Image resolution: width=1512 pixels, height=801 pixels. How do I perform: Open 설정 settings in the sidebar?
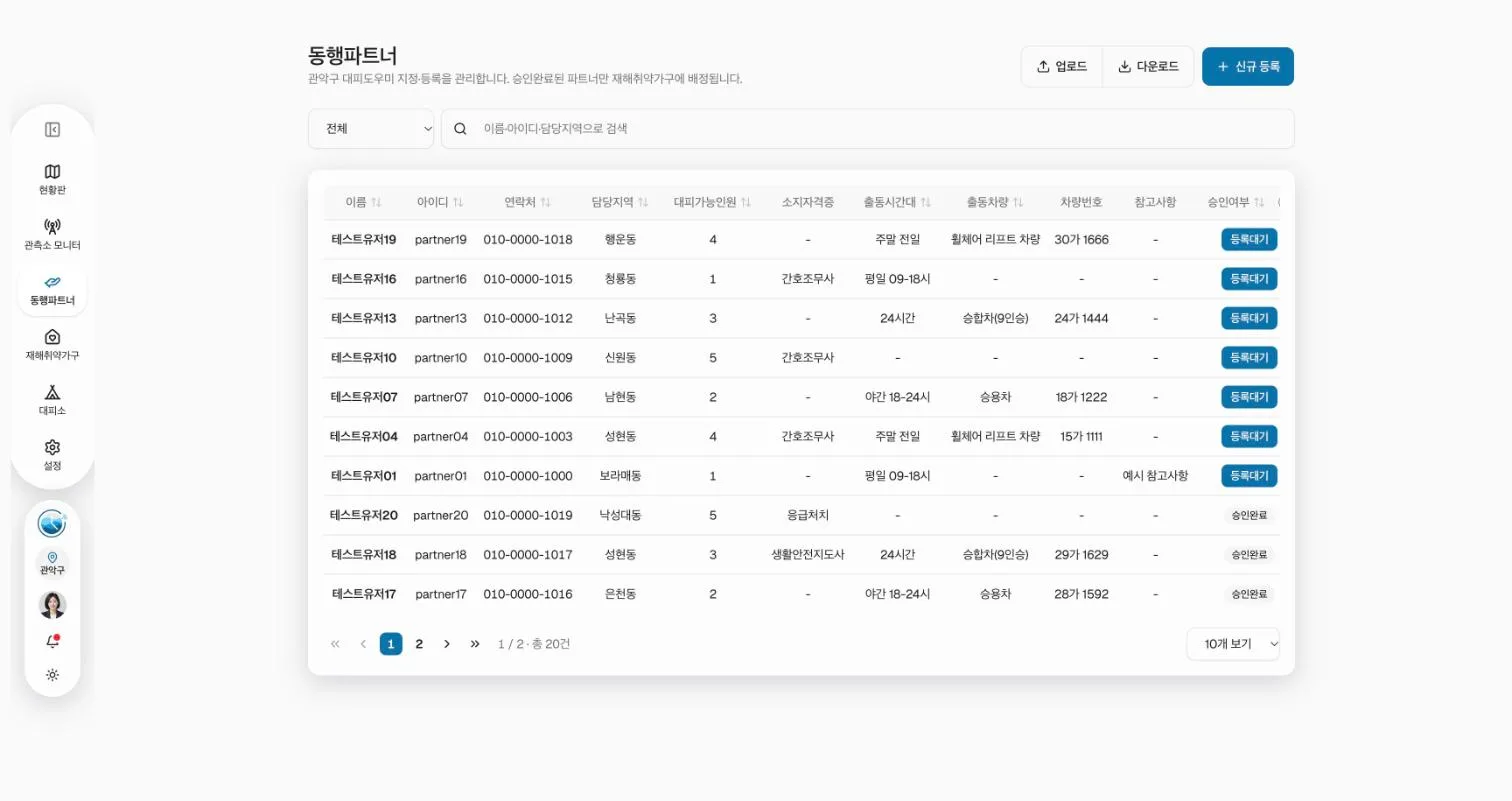click(52, 455)
